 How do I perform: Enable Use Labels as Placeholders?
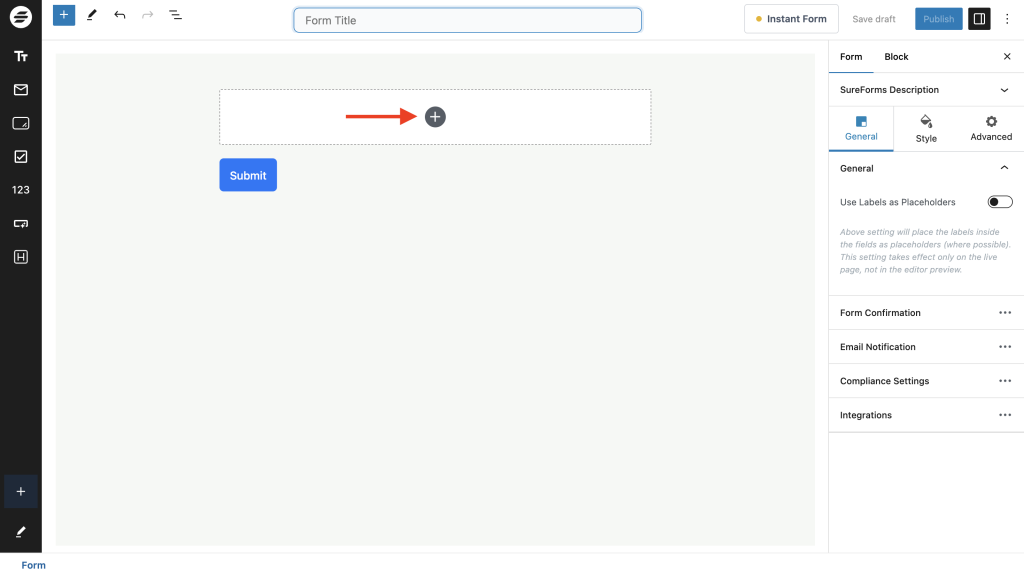999,201
